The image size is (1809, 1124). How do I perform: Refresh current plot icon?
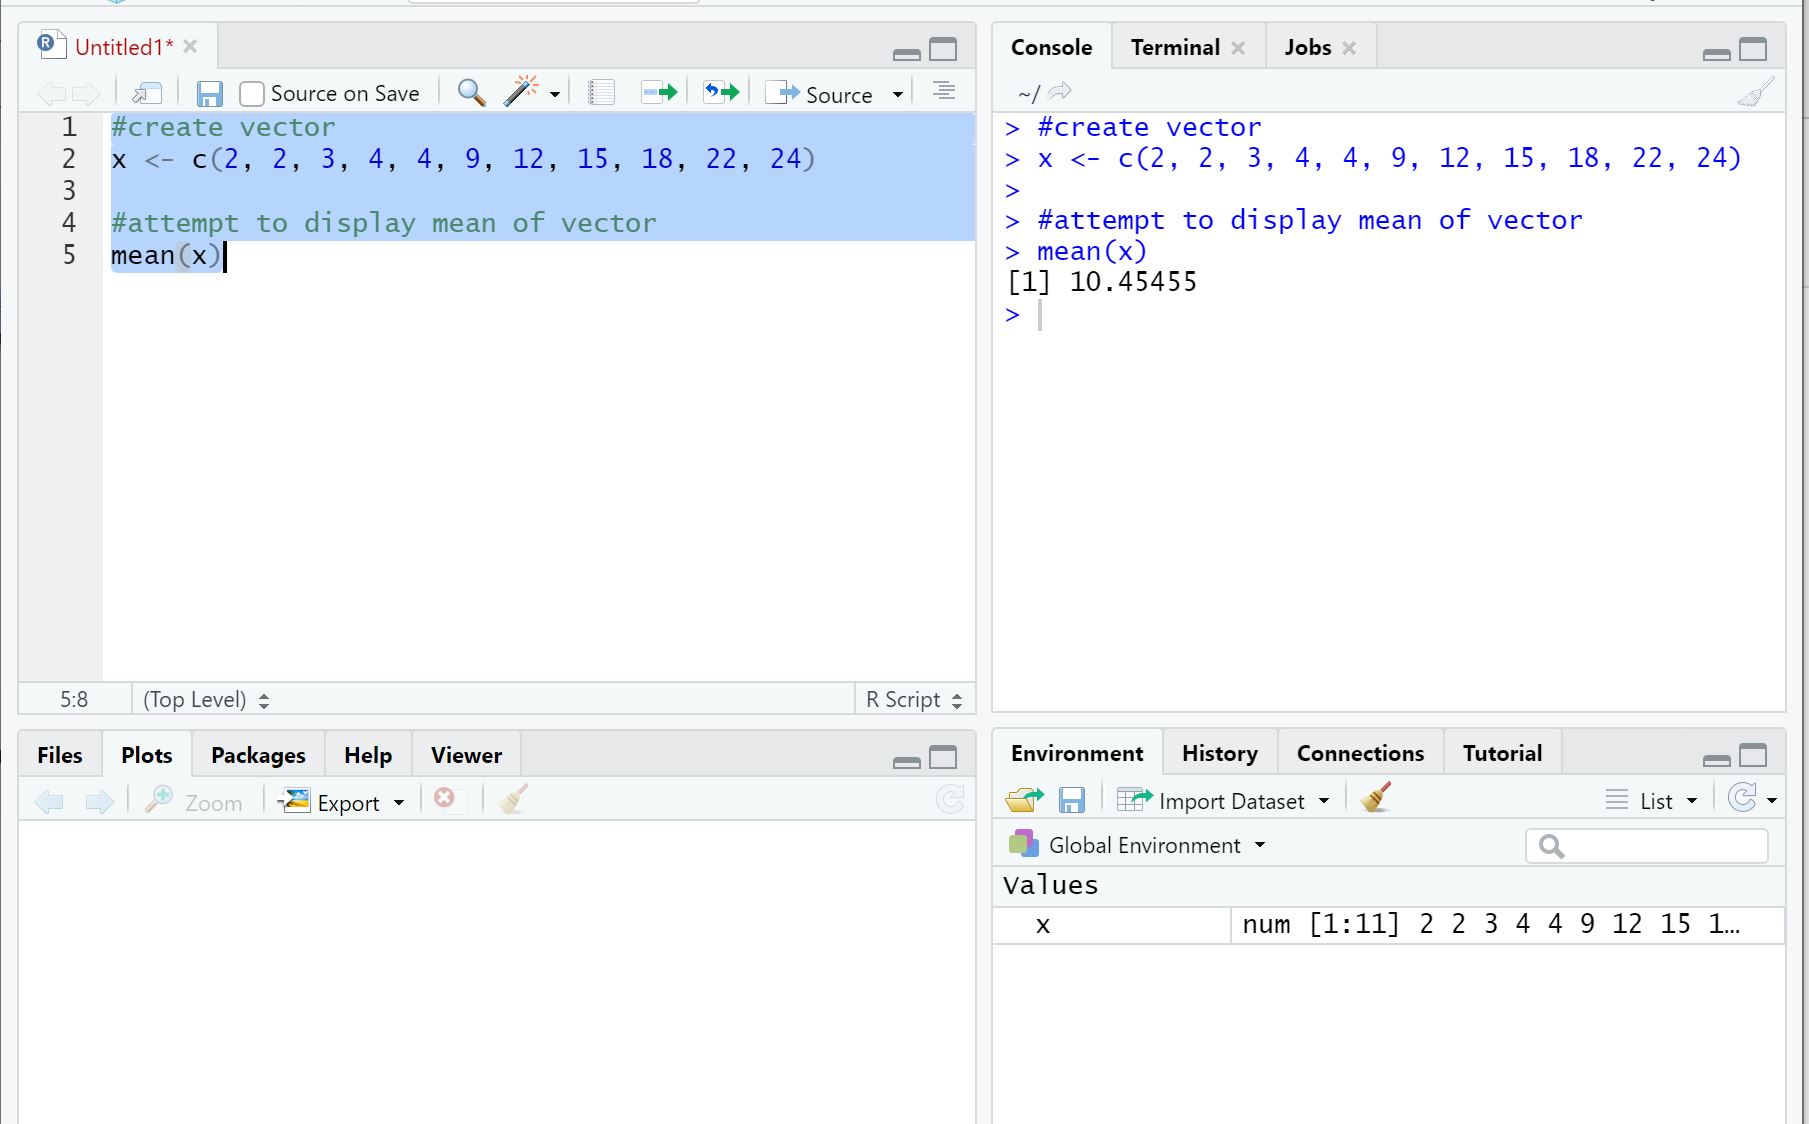(x=950, y=799)
